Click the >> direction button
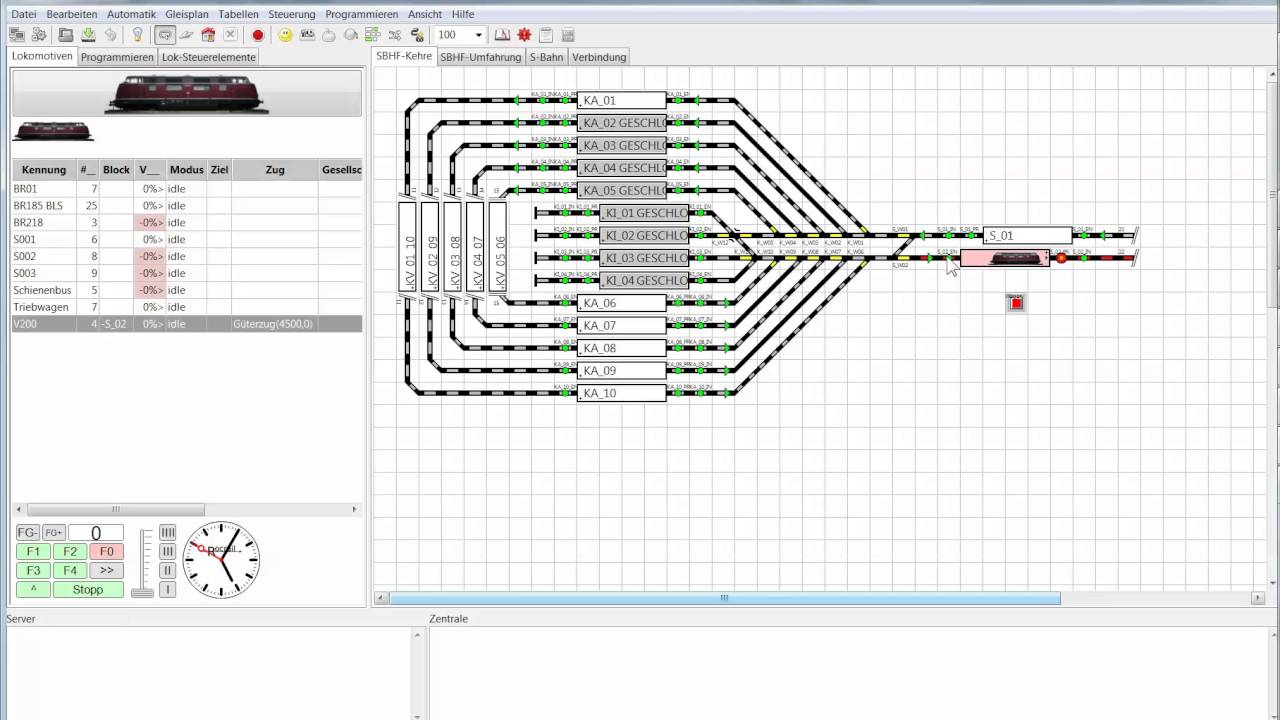Screen dimensions: 1280x720 [107, 570]
